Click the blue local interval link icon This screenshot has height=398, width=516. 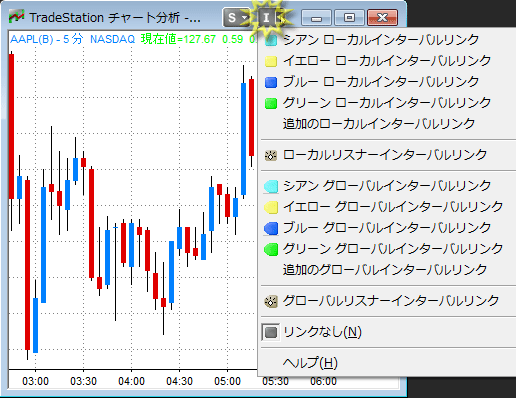(271, 82)
